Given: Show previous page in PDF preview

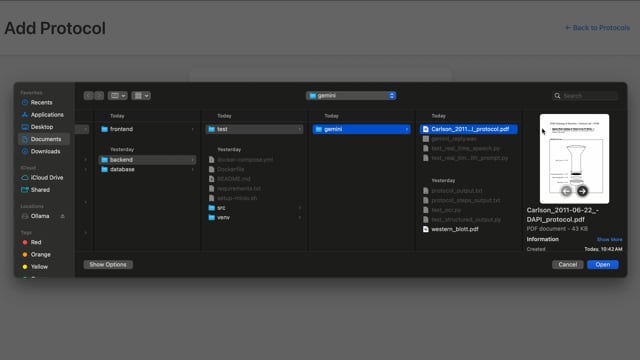Looking at the screenshot, I should coord(566,191).
